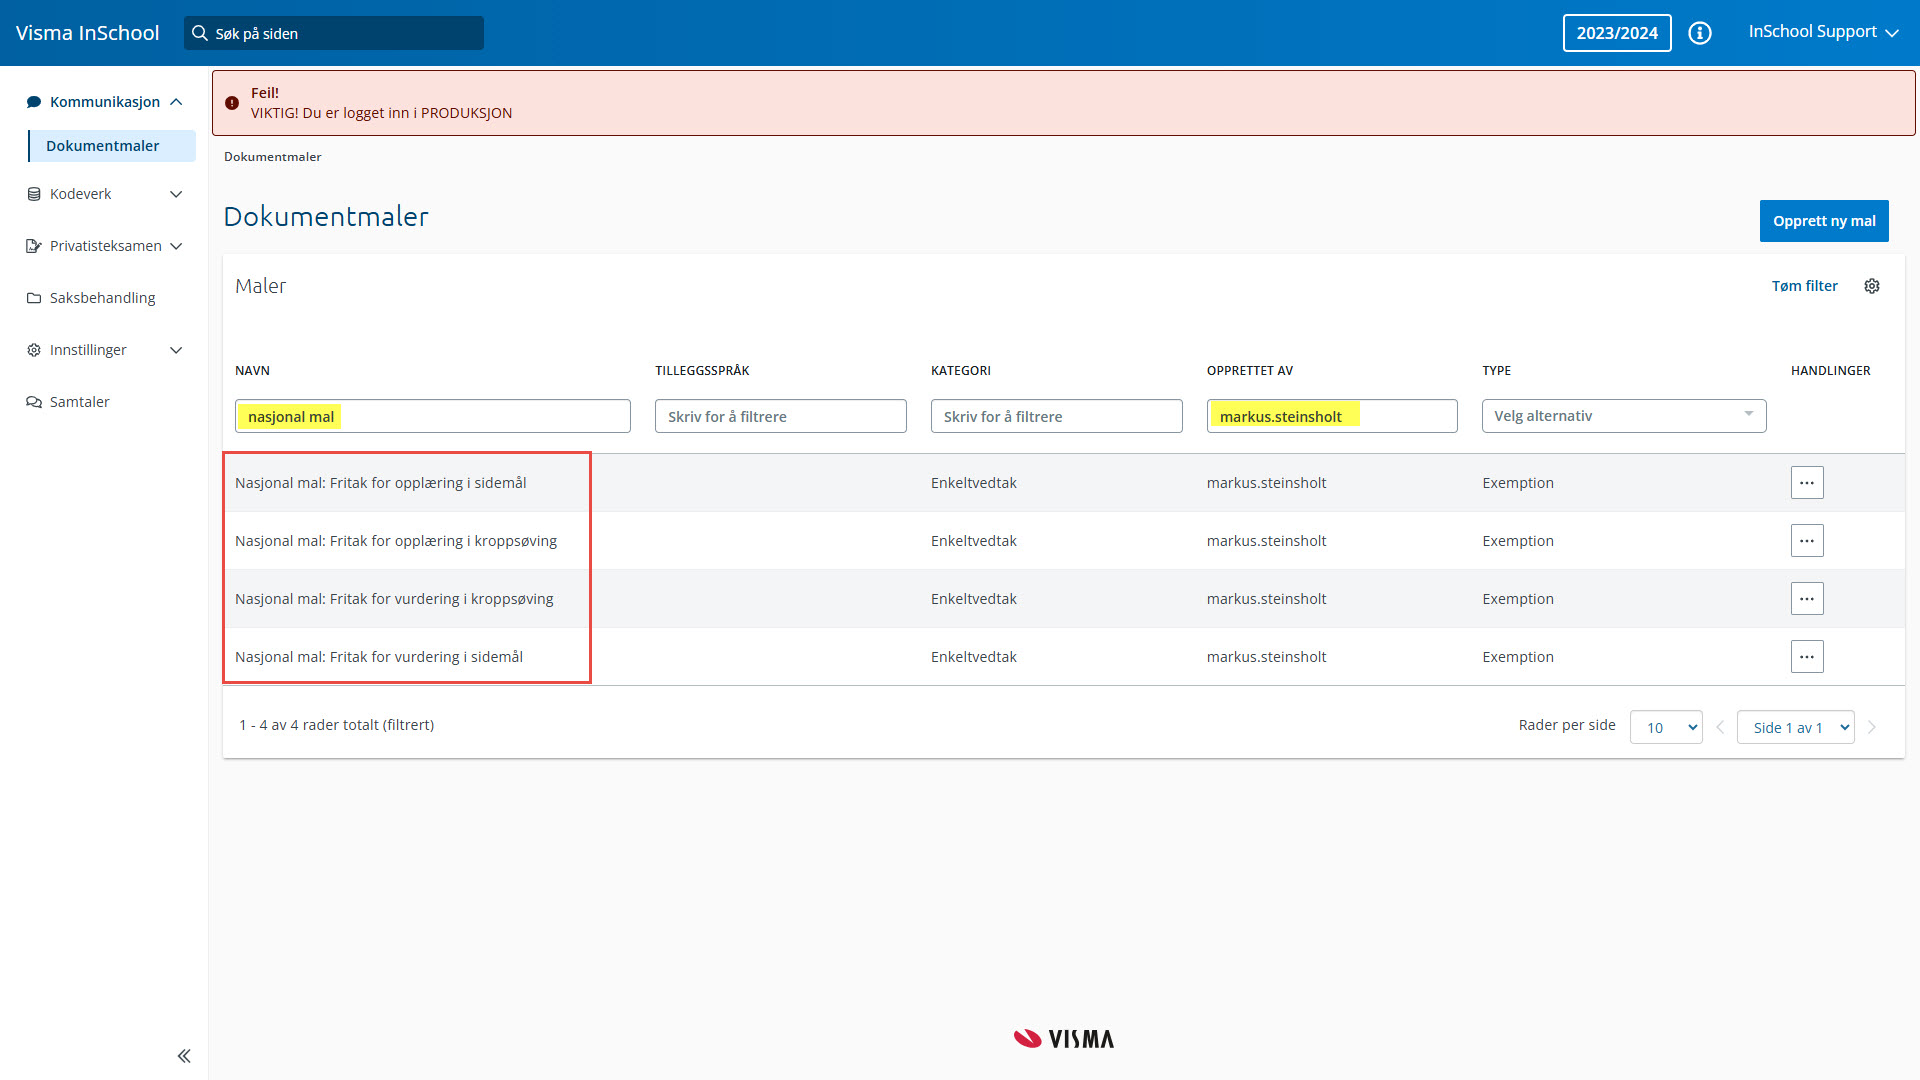1920x1080 pixels.
Task: Go to next page arrow in pagination
Action: pos(1872,728)
